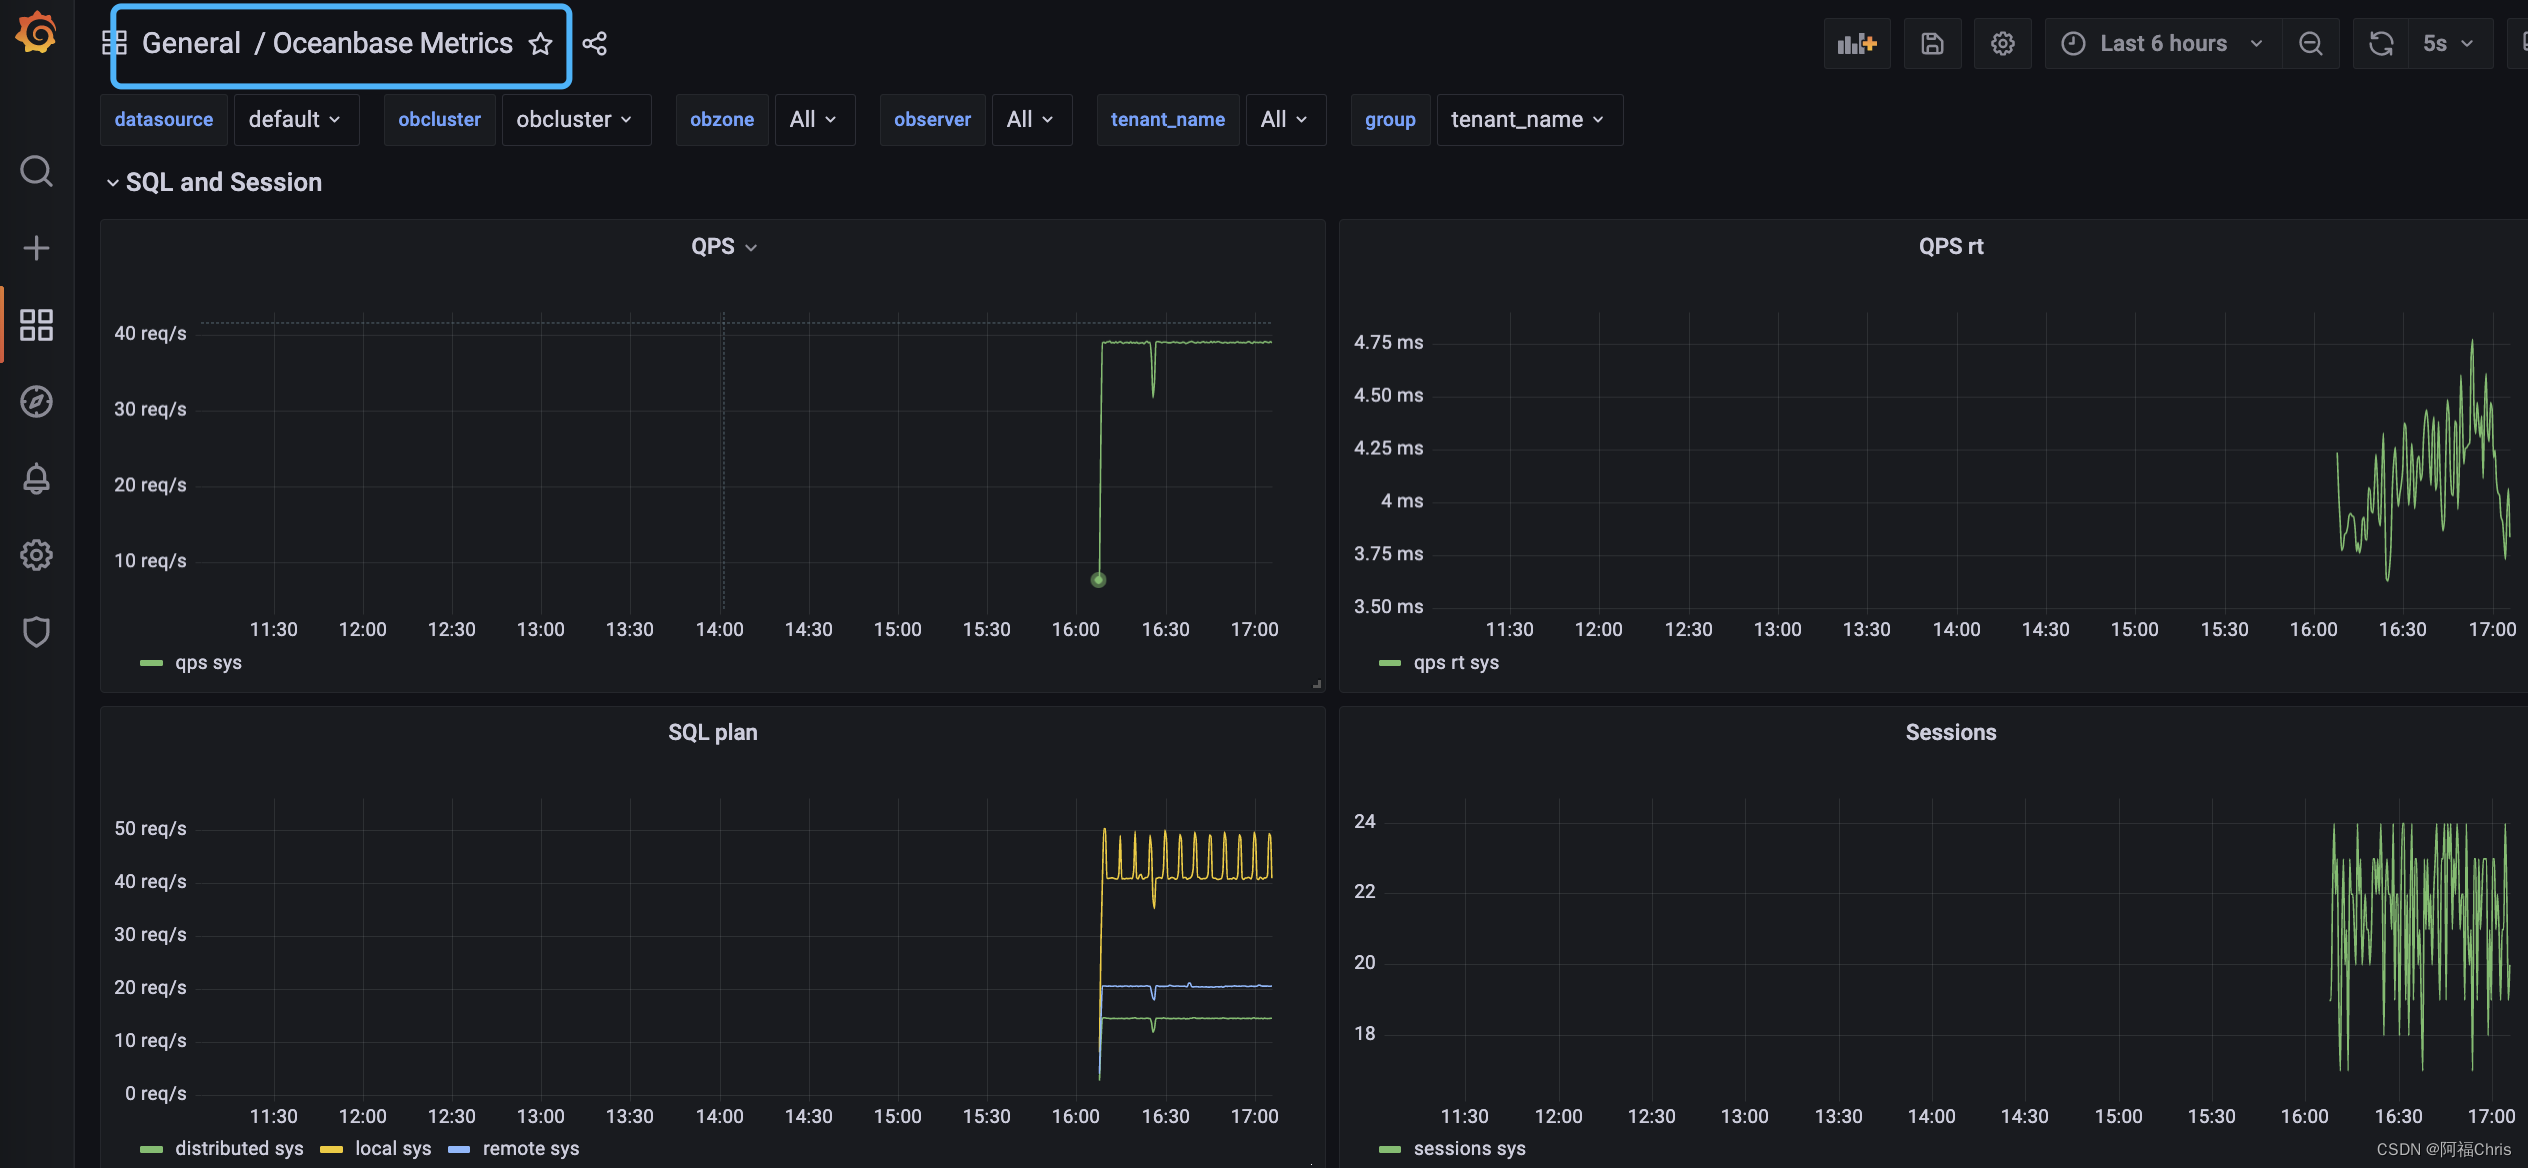2528x1168 pixels.
Task: Toggle the sessions sys legend series
Action: (1469, 1149)
